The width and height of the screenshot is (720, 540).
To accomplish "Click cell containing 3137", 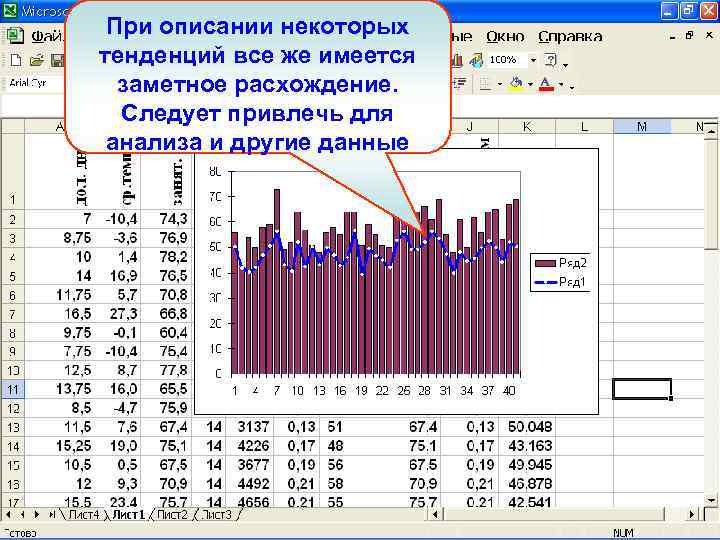I will tap(253, 427).
